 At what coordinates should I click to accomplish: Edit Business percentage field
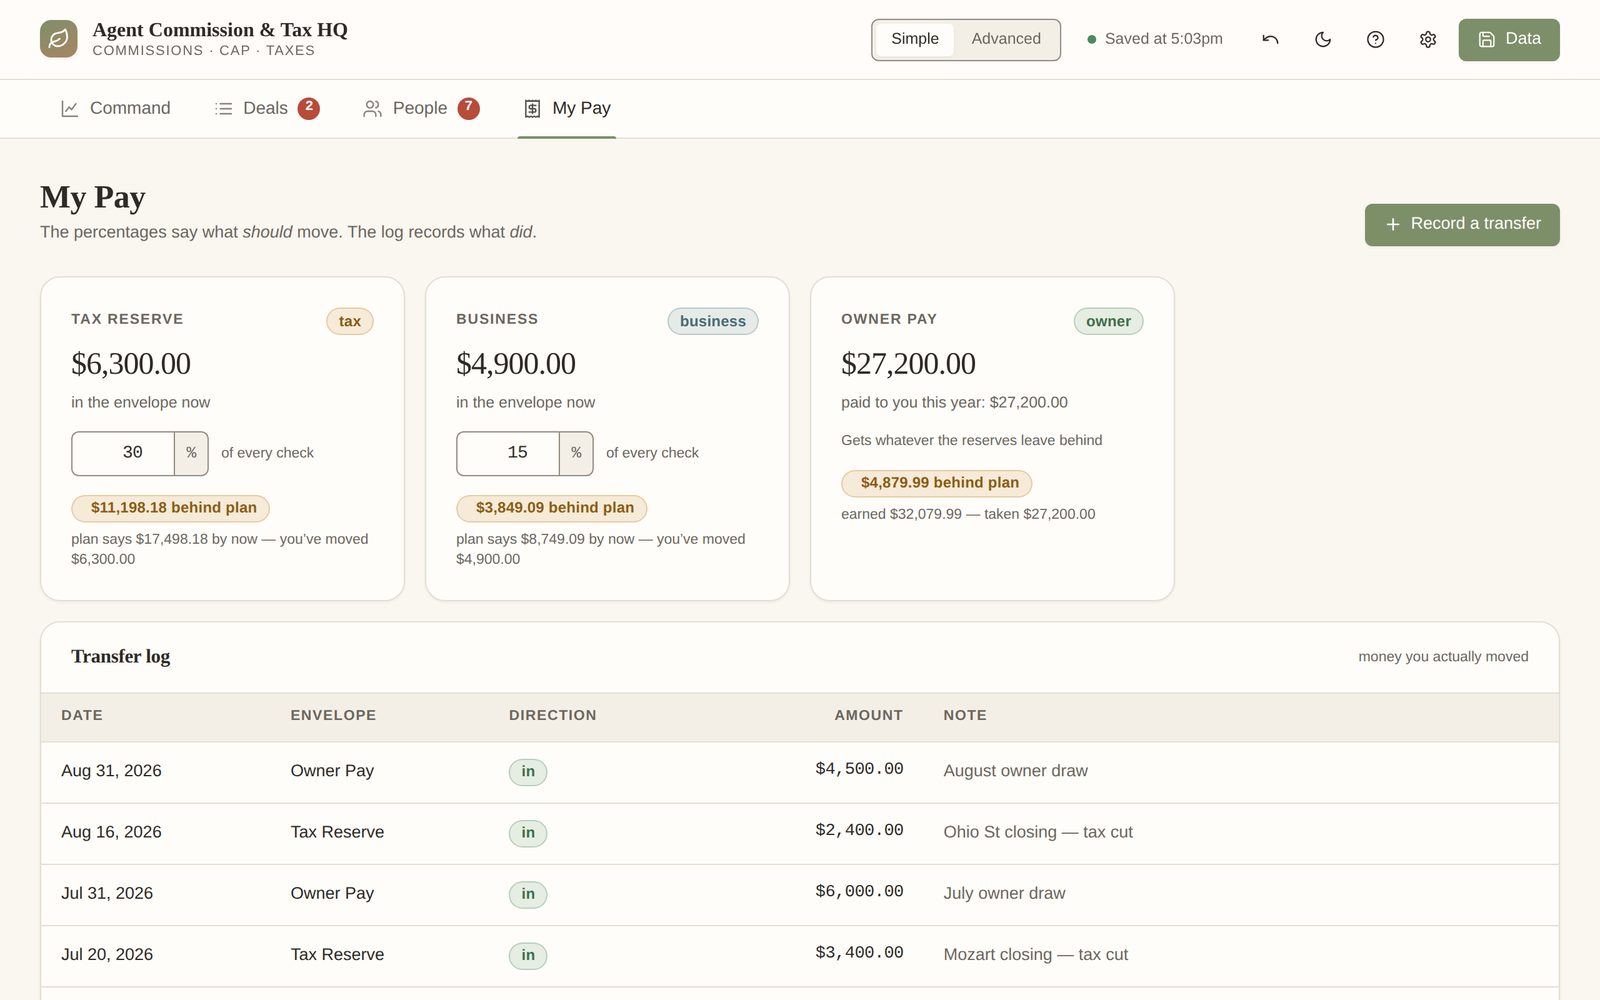[508, 453]
